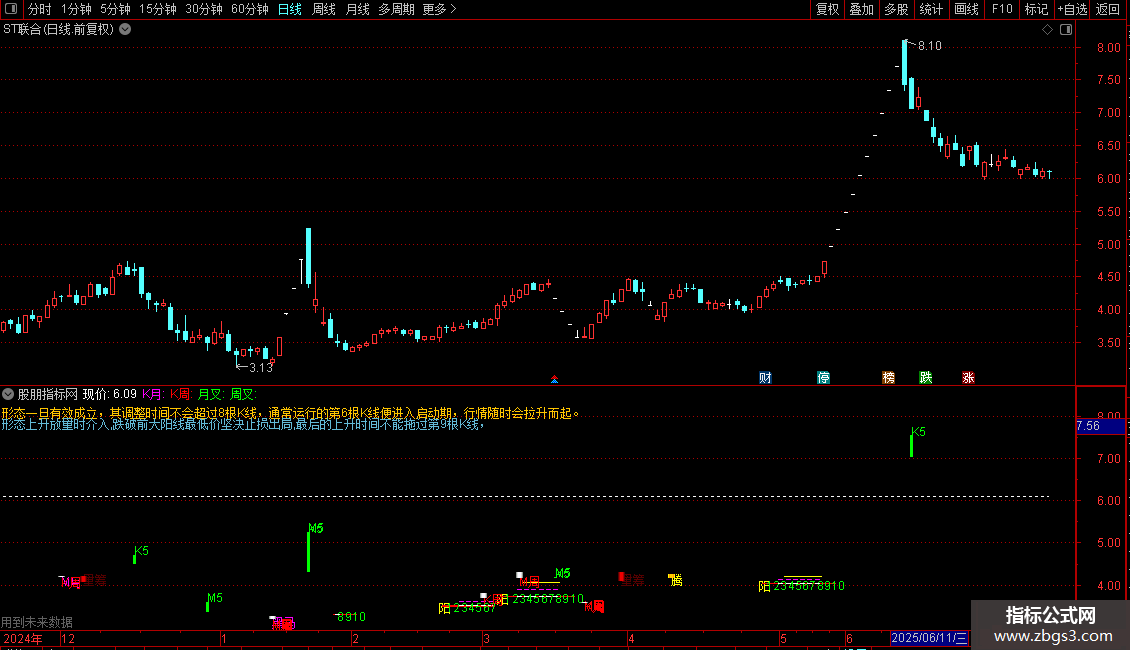Click the 2025/06/11/三 date label
Viewport: 1130px width, 650px height.
tap(929, 638)
